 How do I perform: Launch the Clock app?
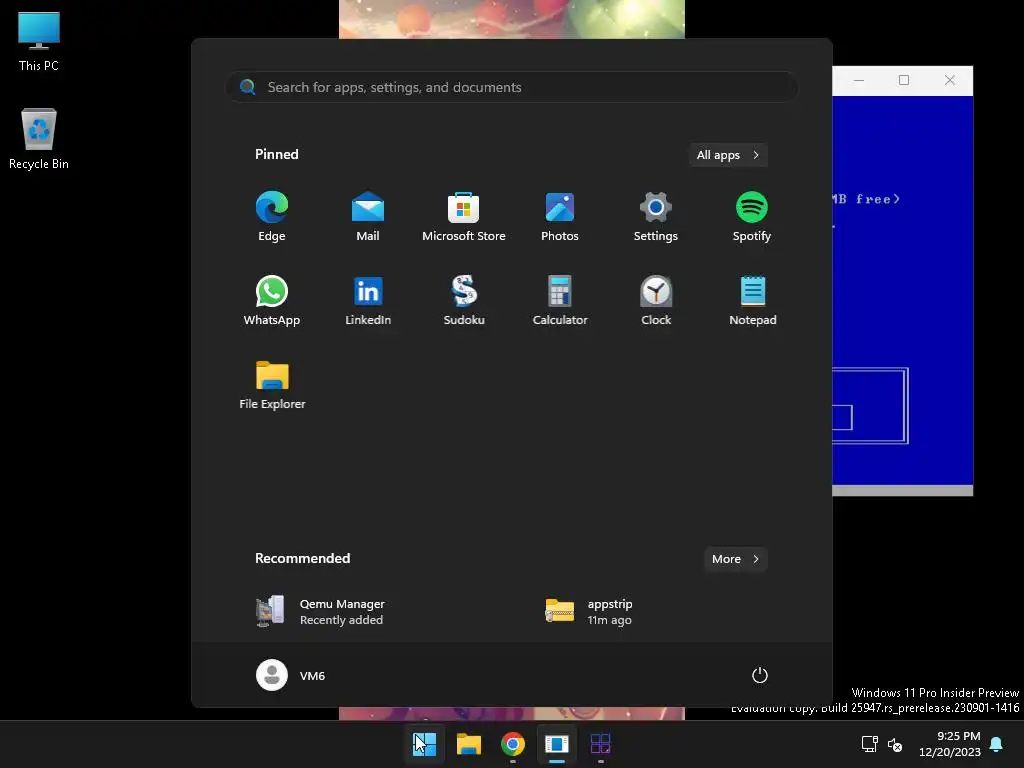(656, 300)
